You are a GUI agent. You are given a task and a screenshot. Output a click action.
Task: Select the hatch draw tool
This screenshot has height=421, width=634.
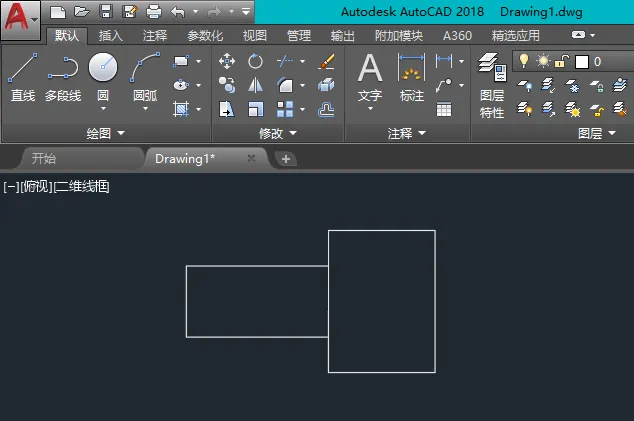tap(181, 109)
